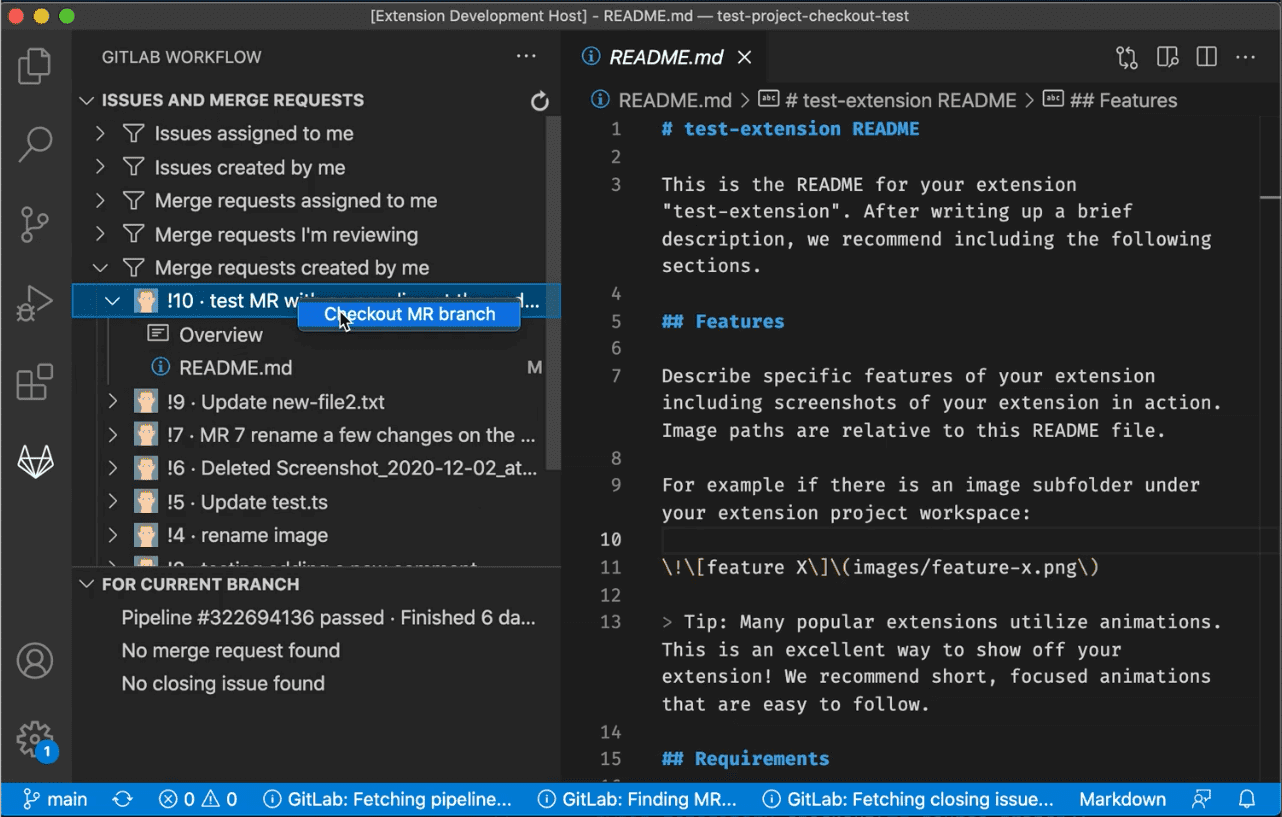The image size is (1282, 817).
Task: Open the Explorer view
Action: coord(35,65)
